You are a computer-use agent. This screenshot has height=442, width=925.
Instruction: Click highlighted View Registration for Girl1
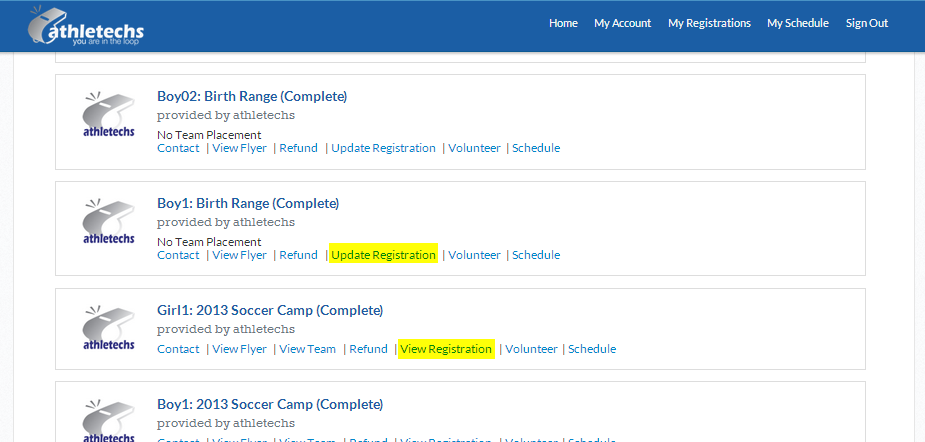[x=446, y=349]
